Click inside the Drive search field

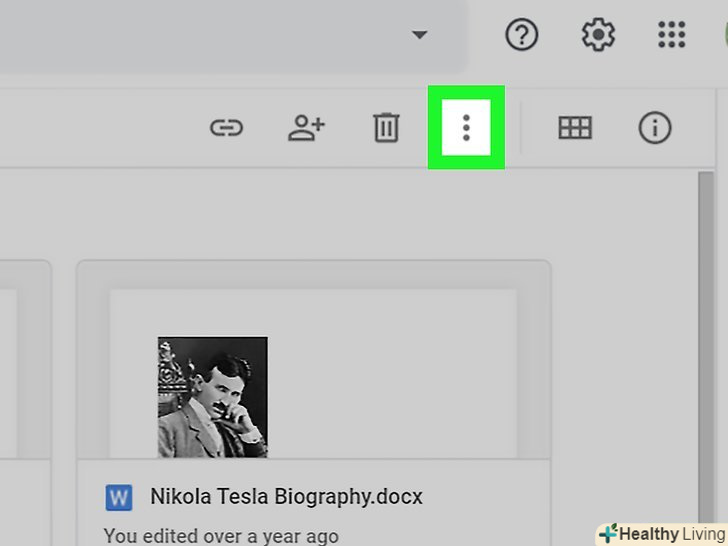200,36
